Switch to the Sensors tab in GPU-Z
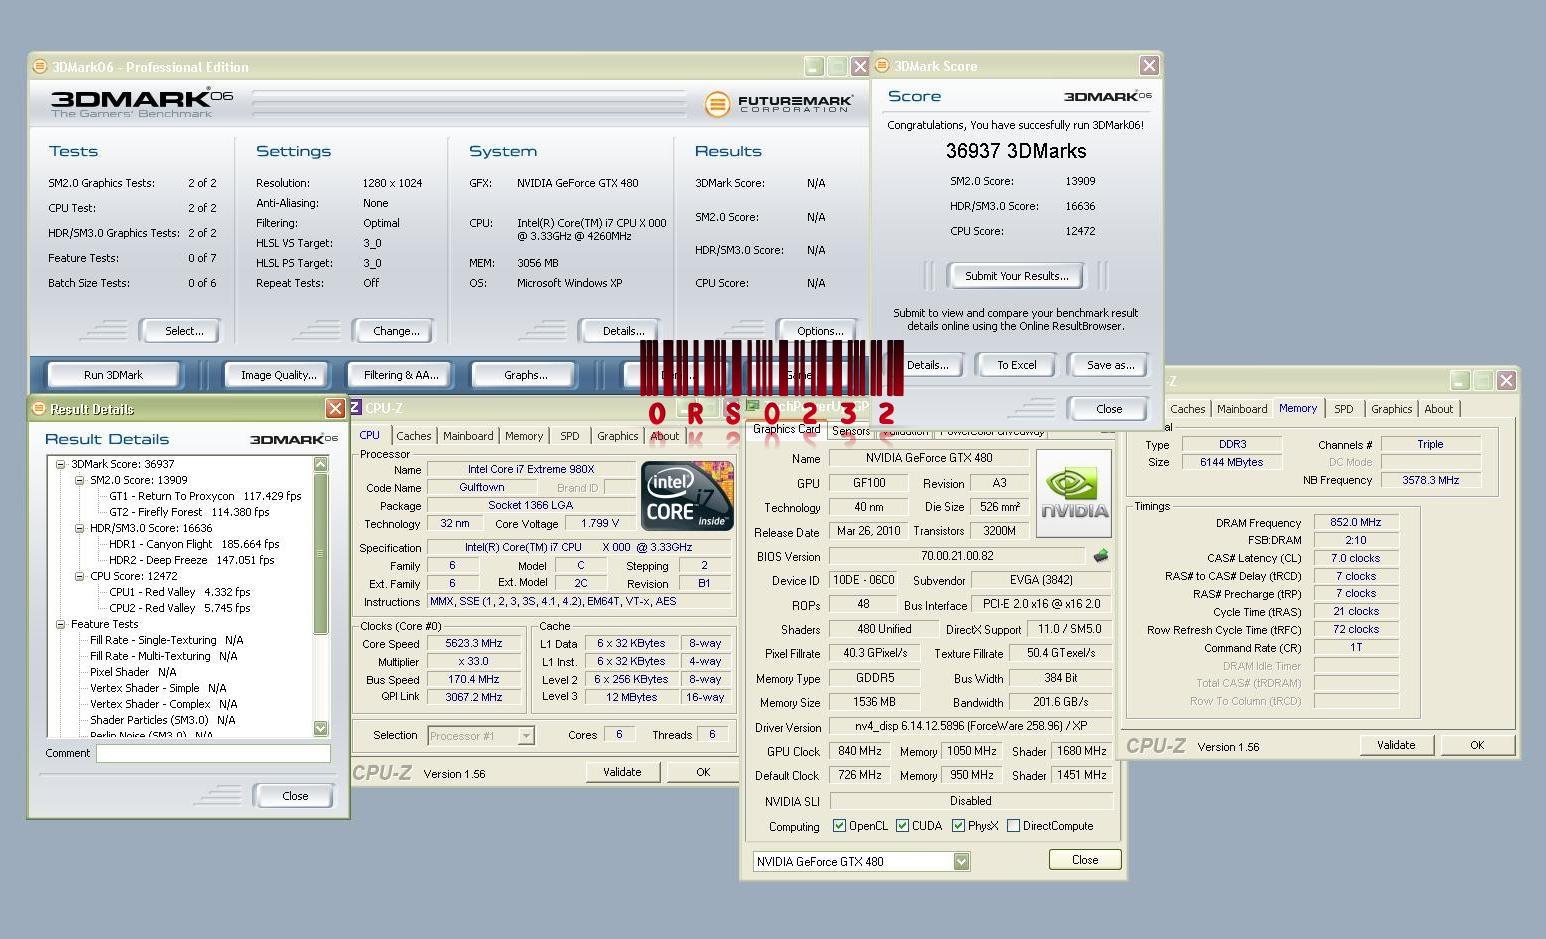 click(x=851, y=431)
